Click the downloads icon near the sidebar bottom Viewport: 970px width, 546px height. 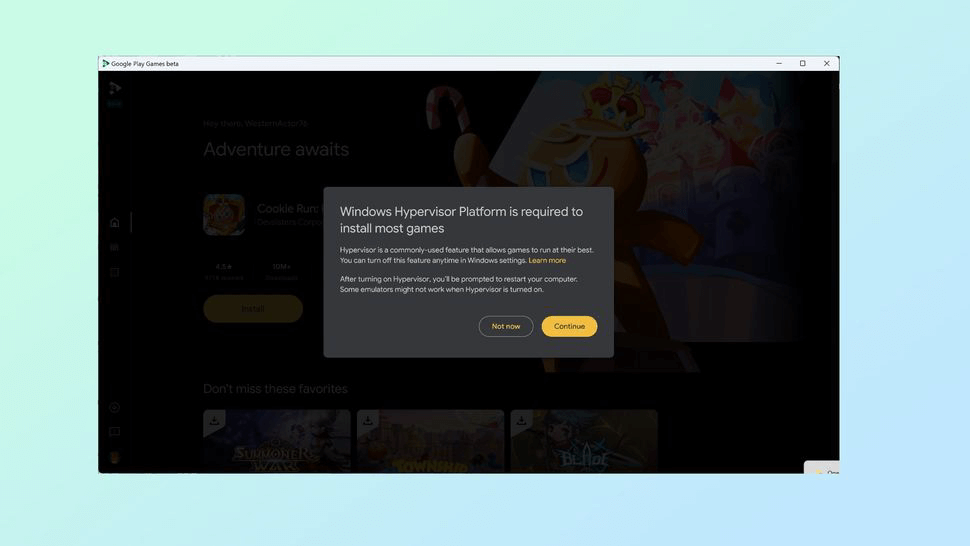click(114, 407)
